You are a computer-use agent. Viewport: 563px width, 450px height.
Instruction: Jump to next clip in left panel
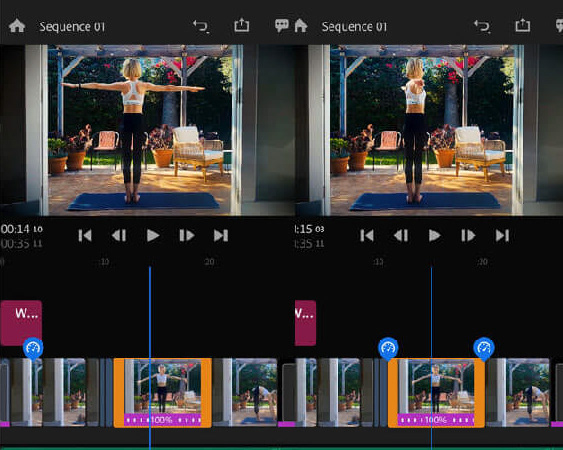coord(221,236)
